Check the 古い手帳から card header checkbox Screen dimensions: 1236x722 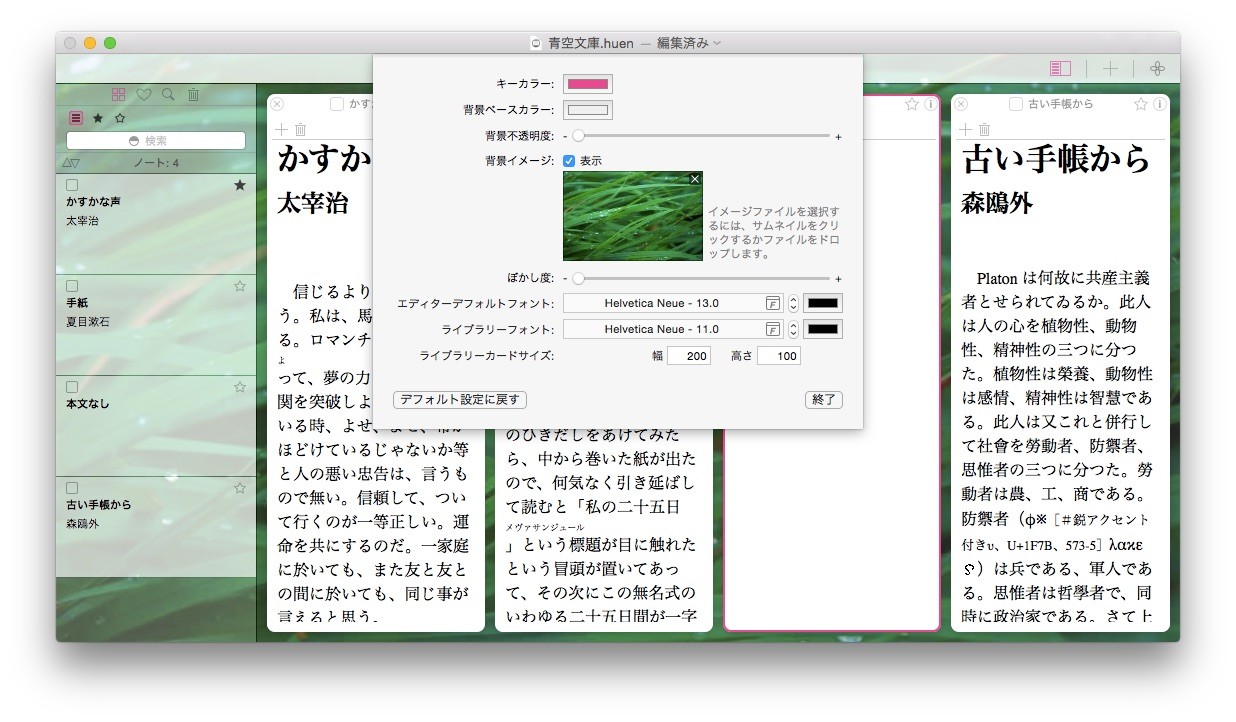tap(1016, 104)
